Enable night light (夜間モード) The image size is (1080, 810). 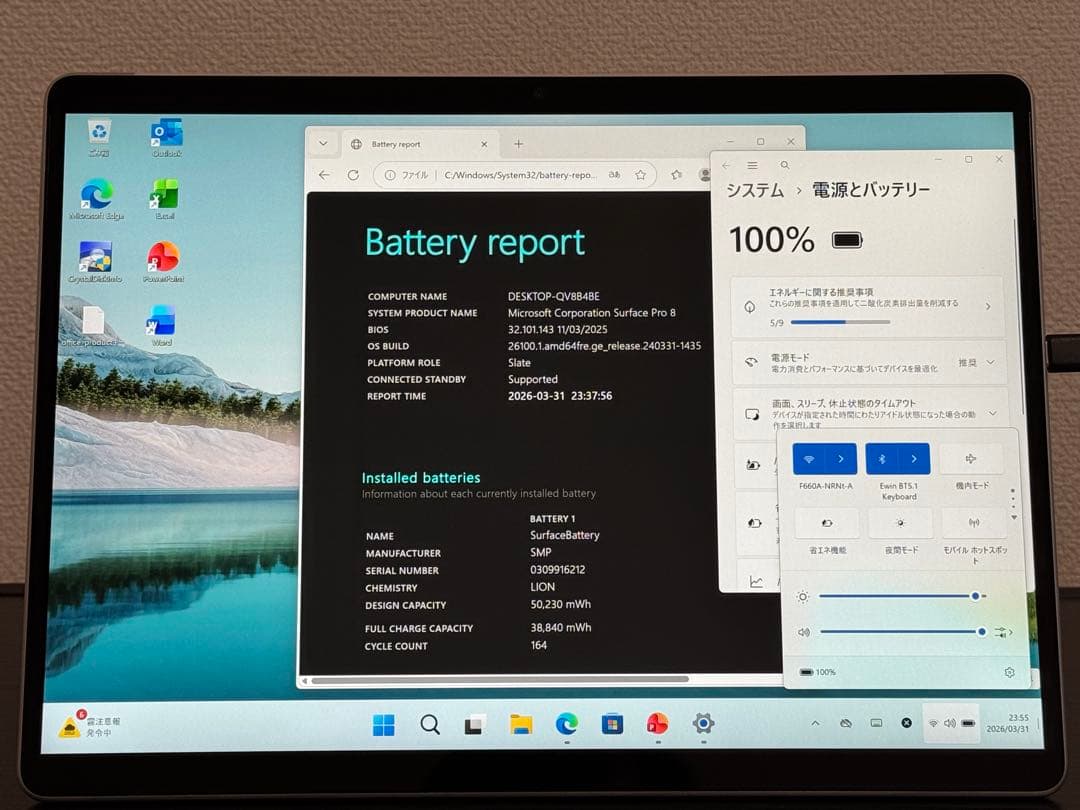pyautogui.click(x=900, y=523)
